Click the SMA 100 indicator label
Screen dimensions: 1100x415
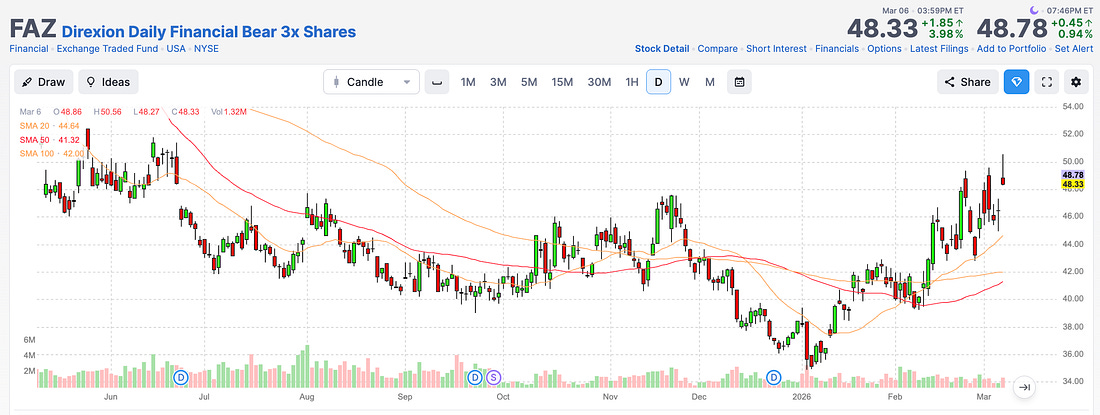[x=52, y=154]
